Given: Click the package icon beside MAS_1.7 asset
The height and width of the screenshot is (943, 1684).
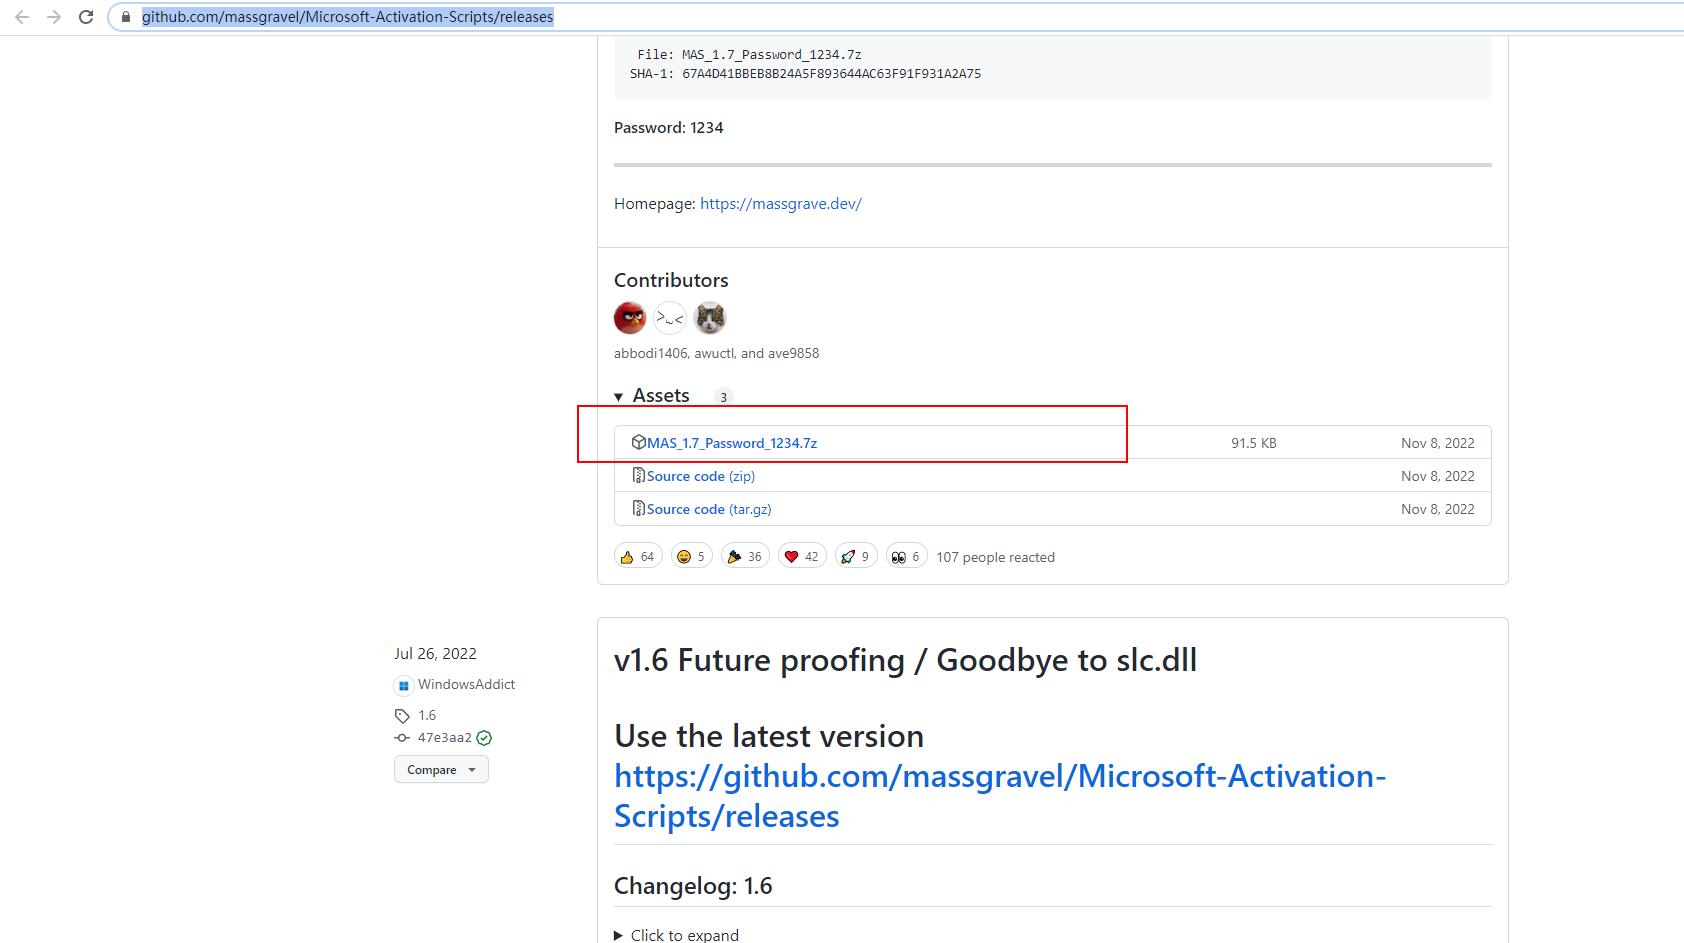Looking at the screenshot, I should [639, 442].
